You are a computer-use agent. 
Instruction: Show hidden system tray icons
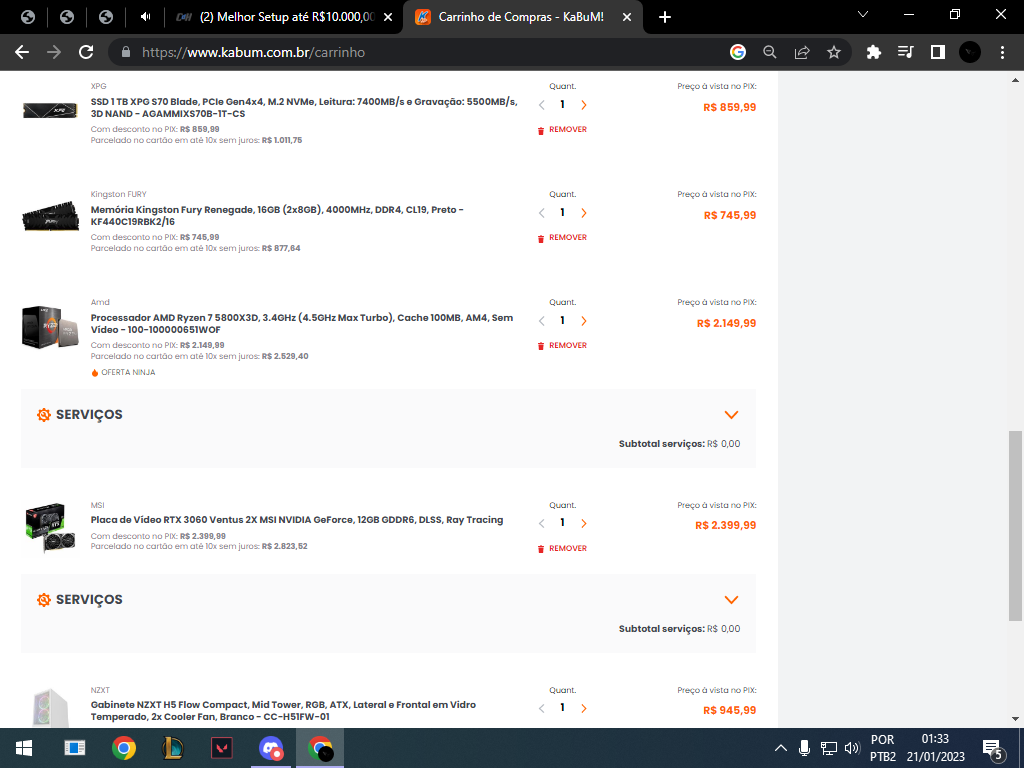tap(780, 748)
